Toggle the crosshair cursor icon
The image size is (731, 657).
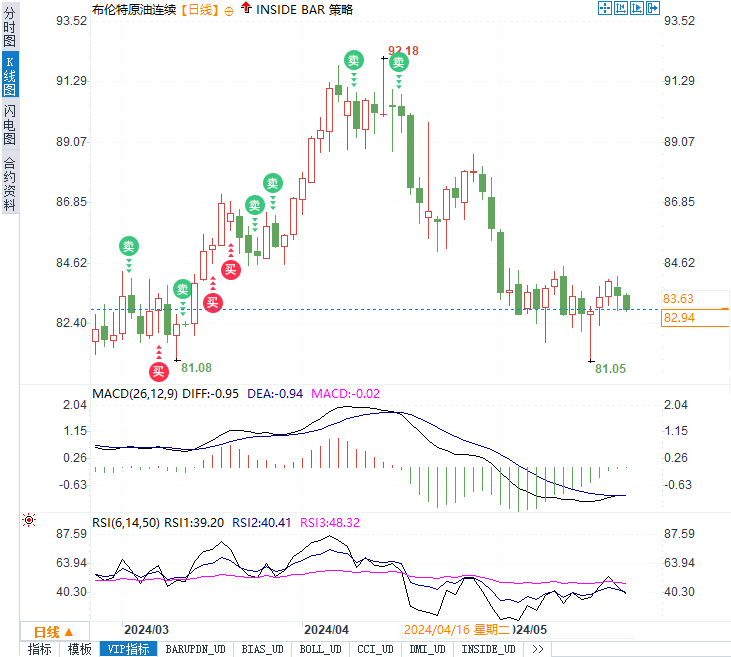(x=605, y=8)
